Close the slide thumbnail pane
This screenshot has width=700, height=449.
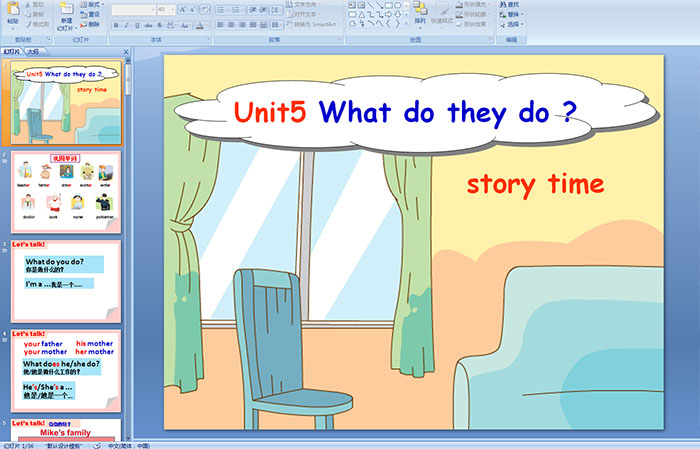pyautogui.click(x=126, y=52)
